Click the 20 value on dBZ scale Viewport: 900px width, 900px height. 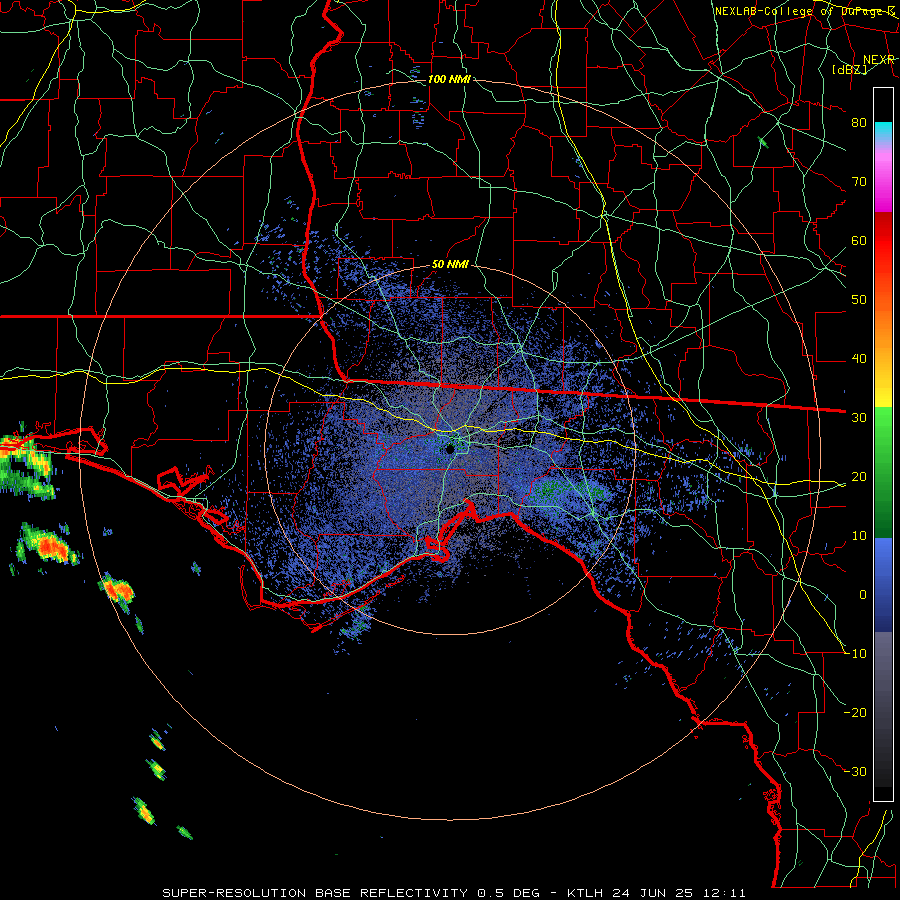point(859,477)
